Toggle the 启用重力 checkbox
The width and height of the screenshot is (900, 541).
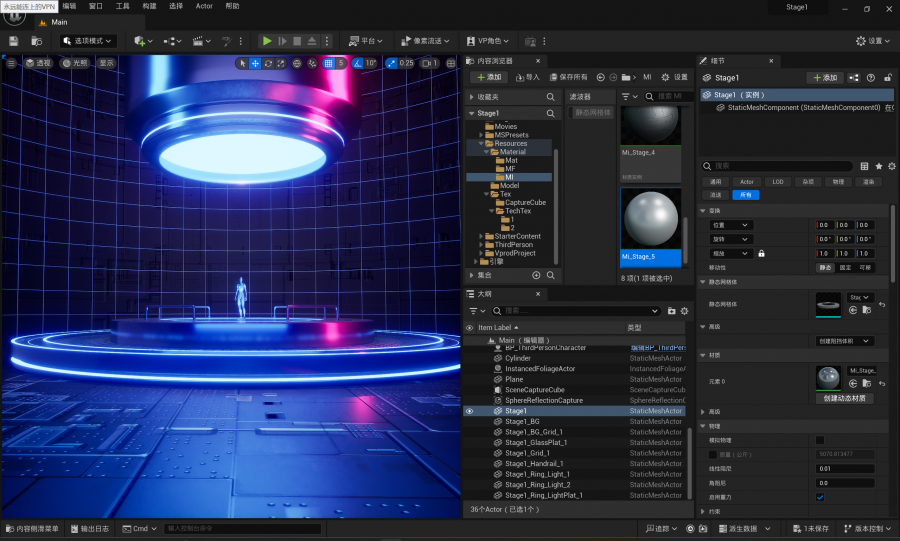(x=820, y=497)
